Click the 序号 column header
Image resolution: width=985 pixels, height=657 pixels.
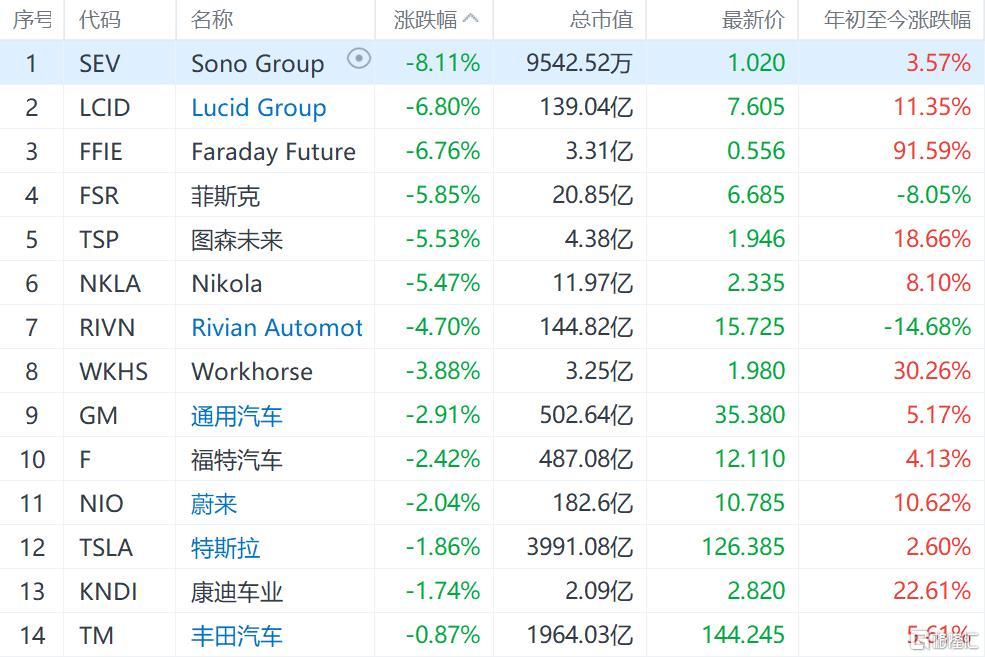33,19
